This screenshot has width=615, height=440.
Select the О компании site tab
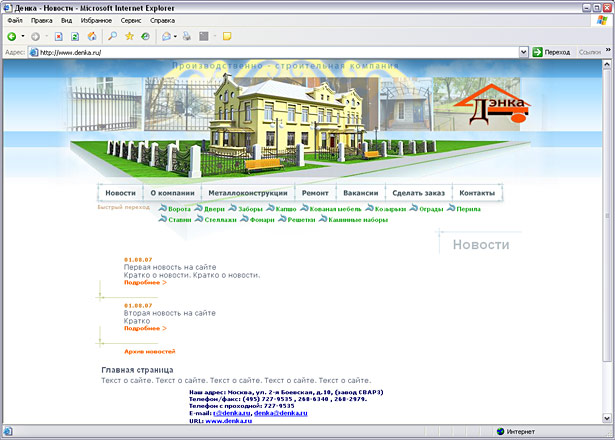(x=173, y=193)
